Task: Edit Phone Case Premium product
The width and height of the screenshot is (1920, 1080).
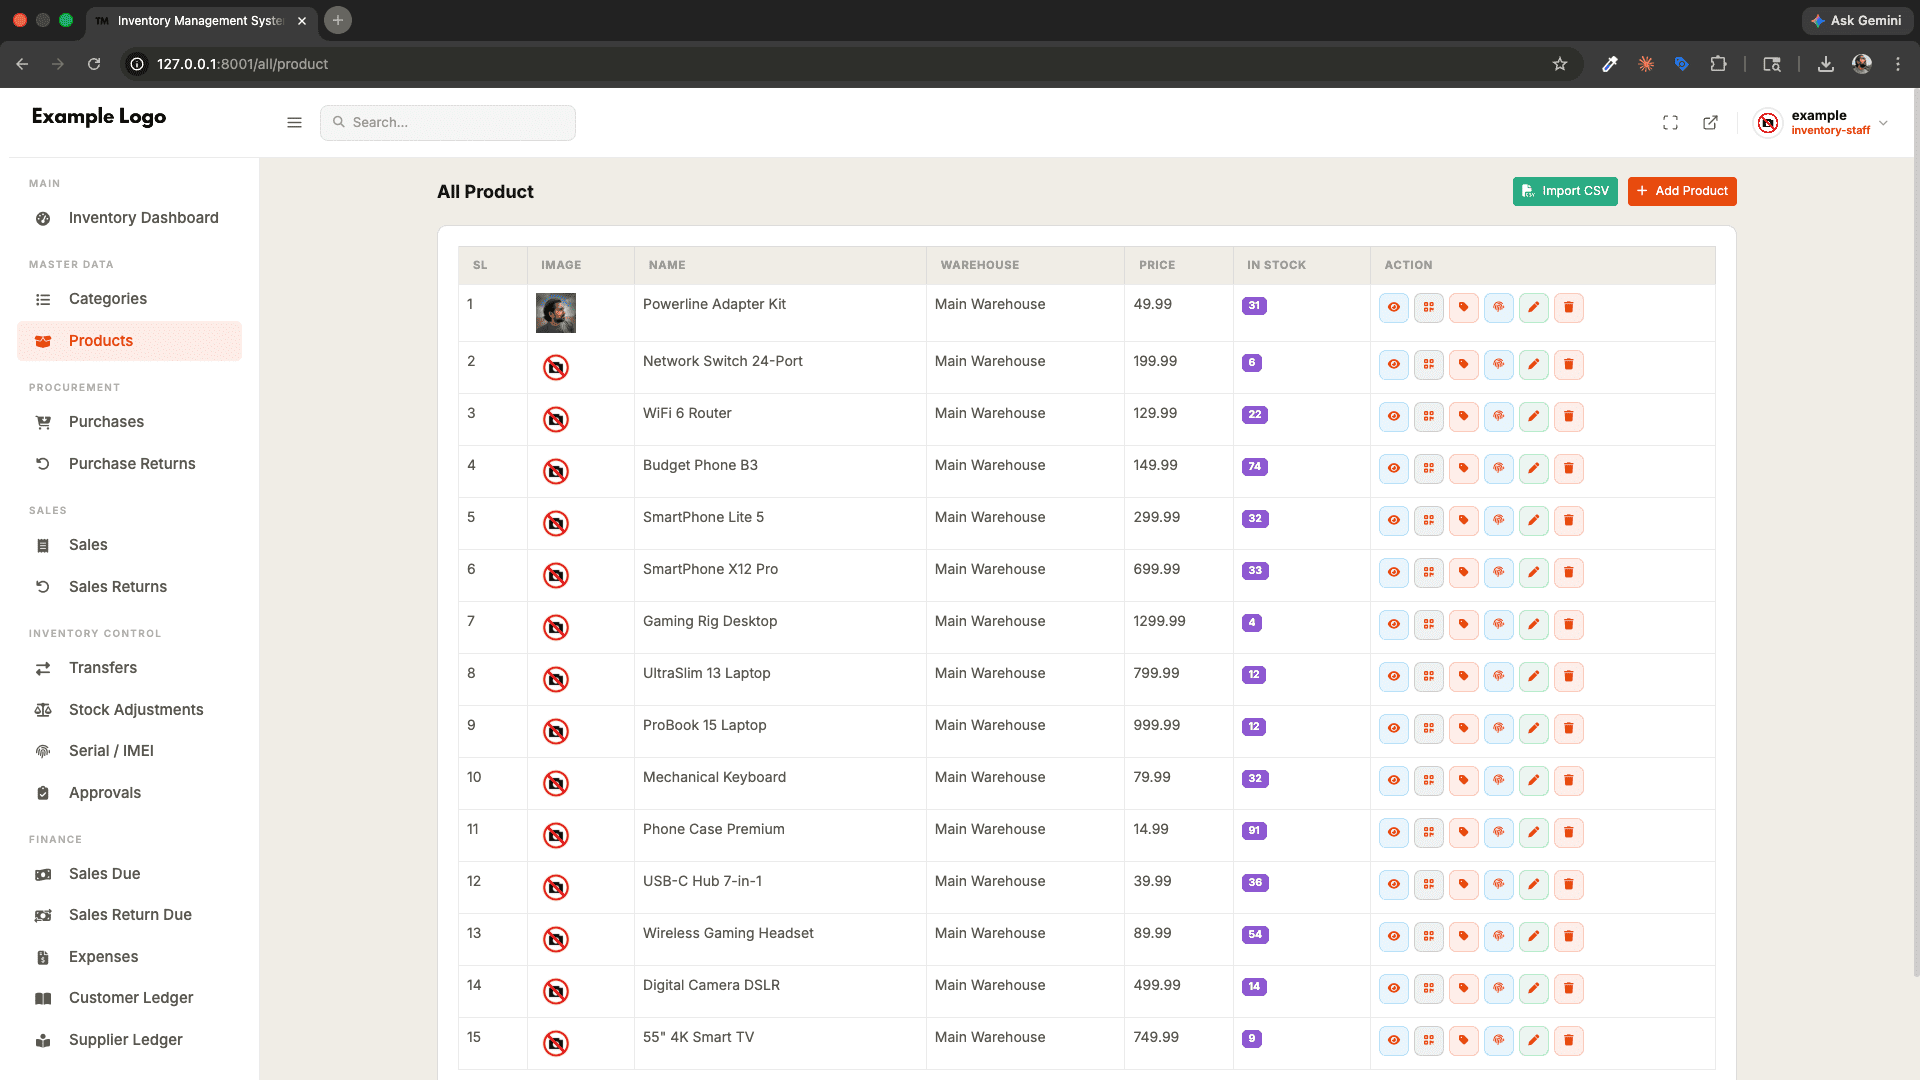Action: click(1533, 832)
